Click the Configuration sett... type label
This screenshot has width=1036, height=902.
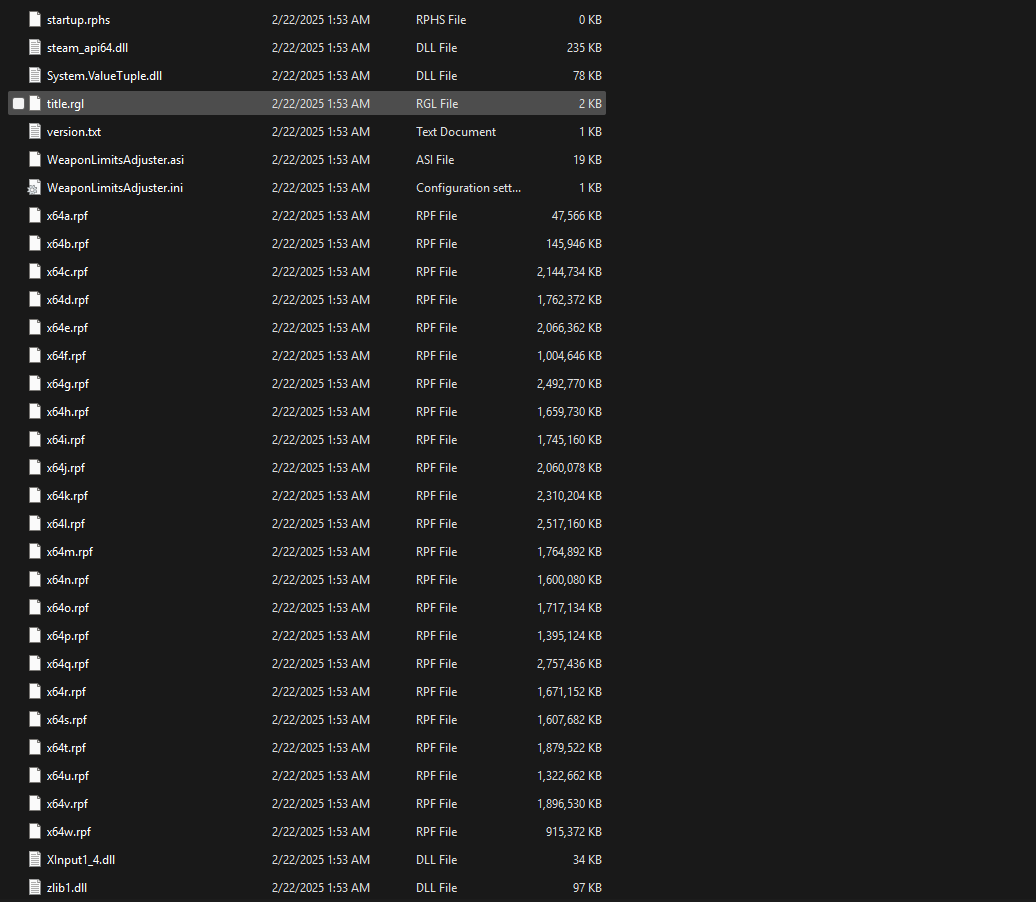(468, 188)
